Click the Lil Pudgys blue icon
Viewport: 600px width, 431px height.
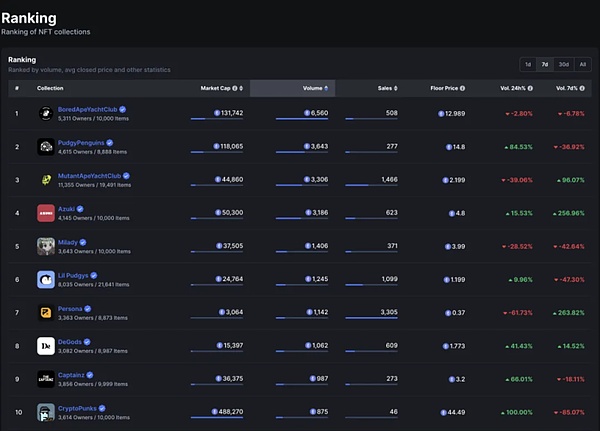click(x=46, y=279)
